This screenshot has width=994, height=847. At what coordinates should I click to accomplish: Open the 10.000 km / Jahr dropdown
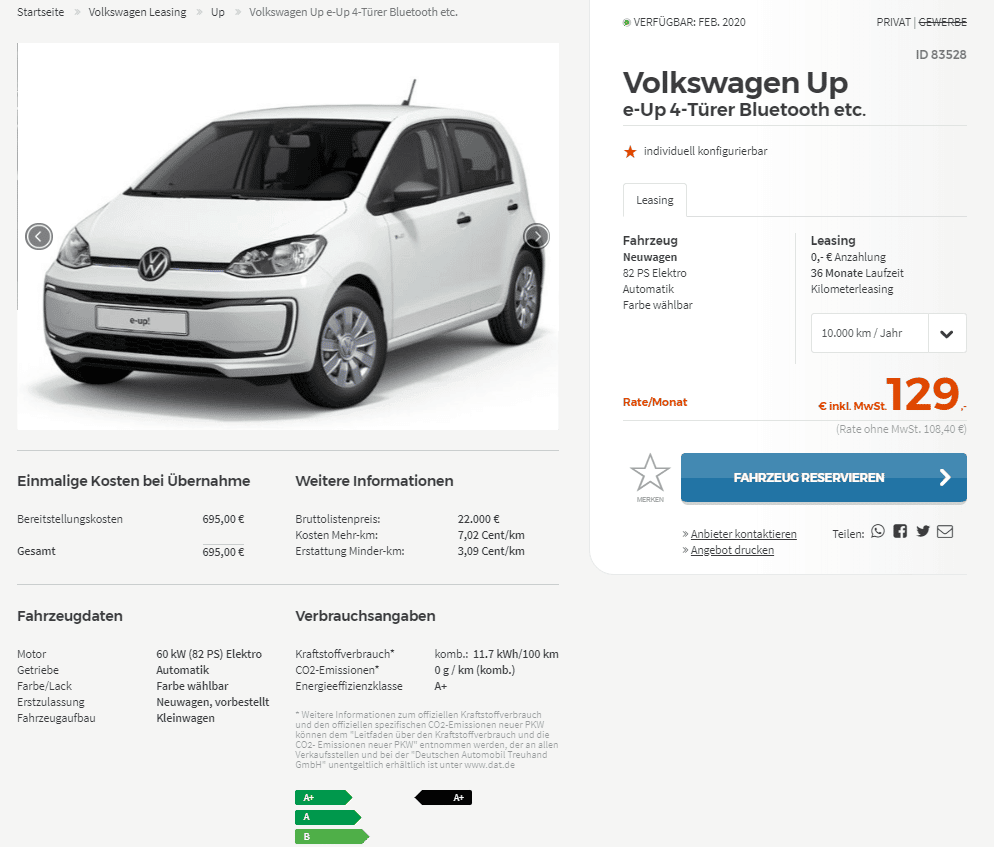pos(889,333)
